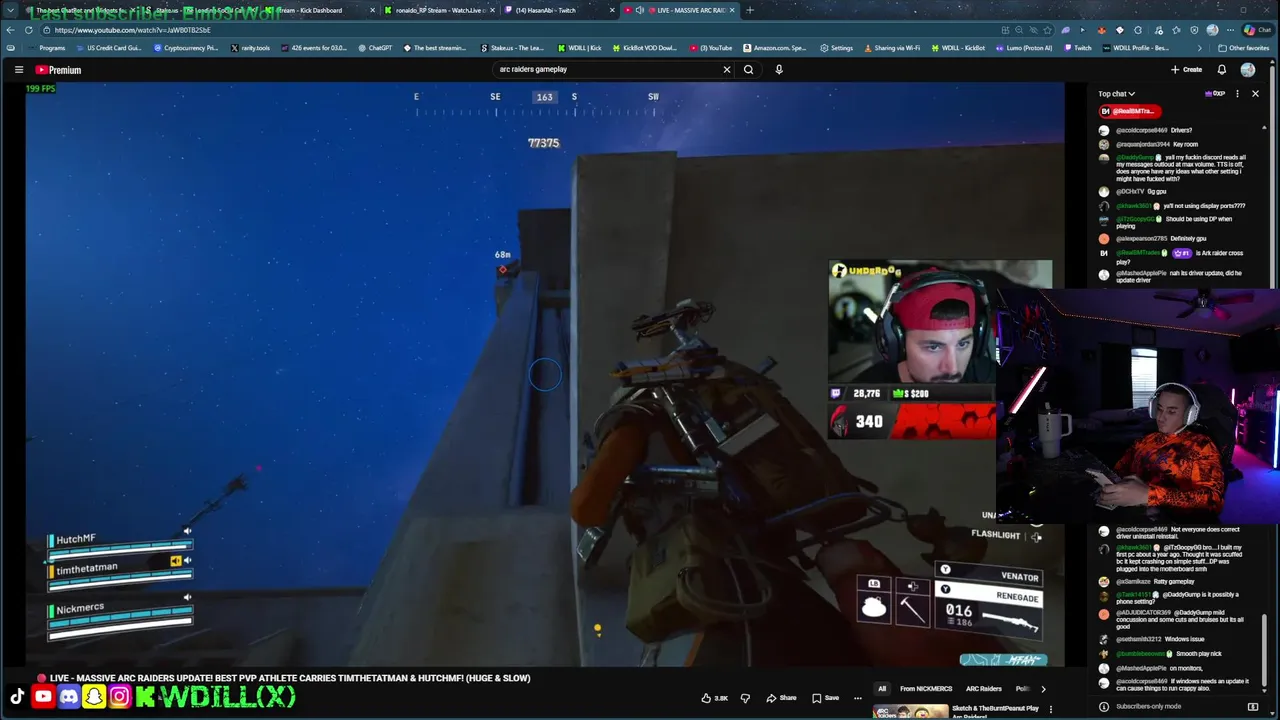
Task: Start voice search with microphone icon
Action: click(x=779, y=69)
